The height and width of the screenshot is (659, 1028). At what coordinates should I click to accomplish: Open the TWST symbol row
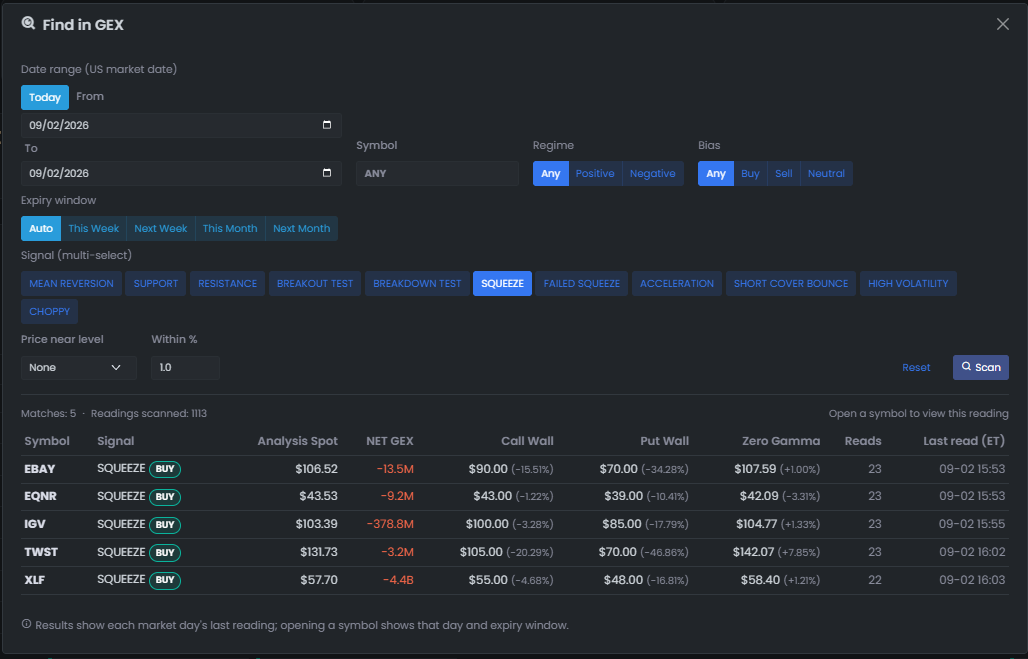point(515,552)
